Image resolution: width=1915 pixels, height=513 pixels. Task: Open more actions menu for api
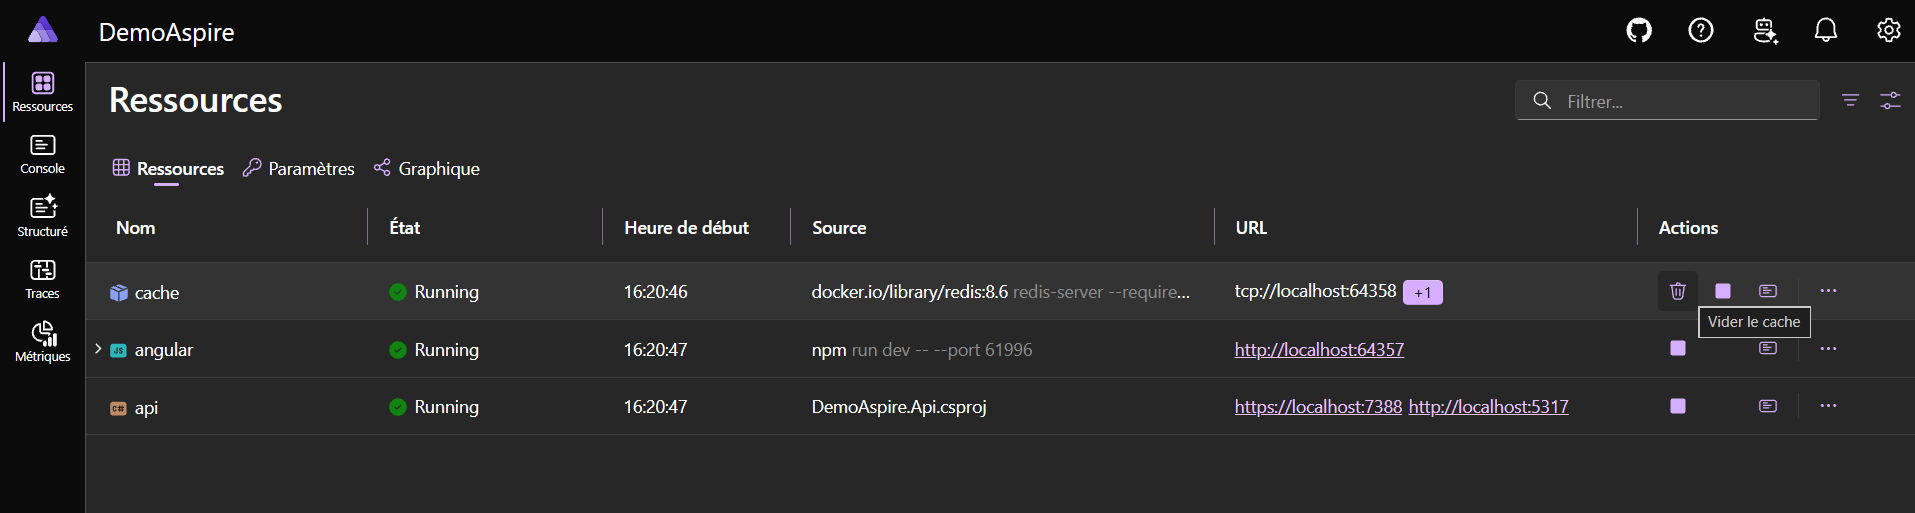coord(1828,406)
